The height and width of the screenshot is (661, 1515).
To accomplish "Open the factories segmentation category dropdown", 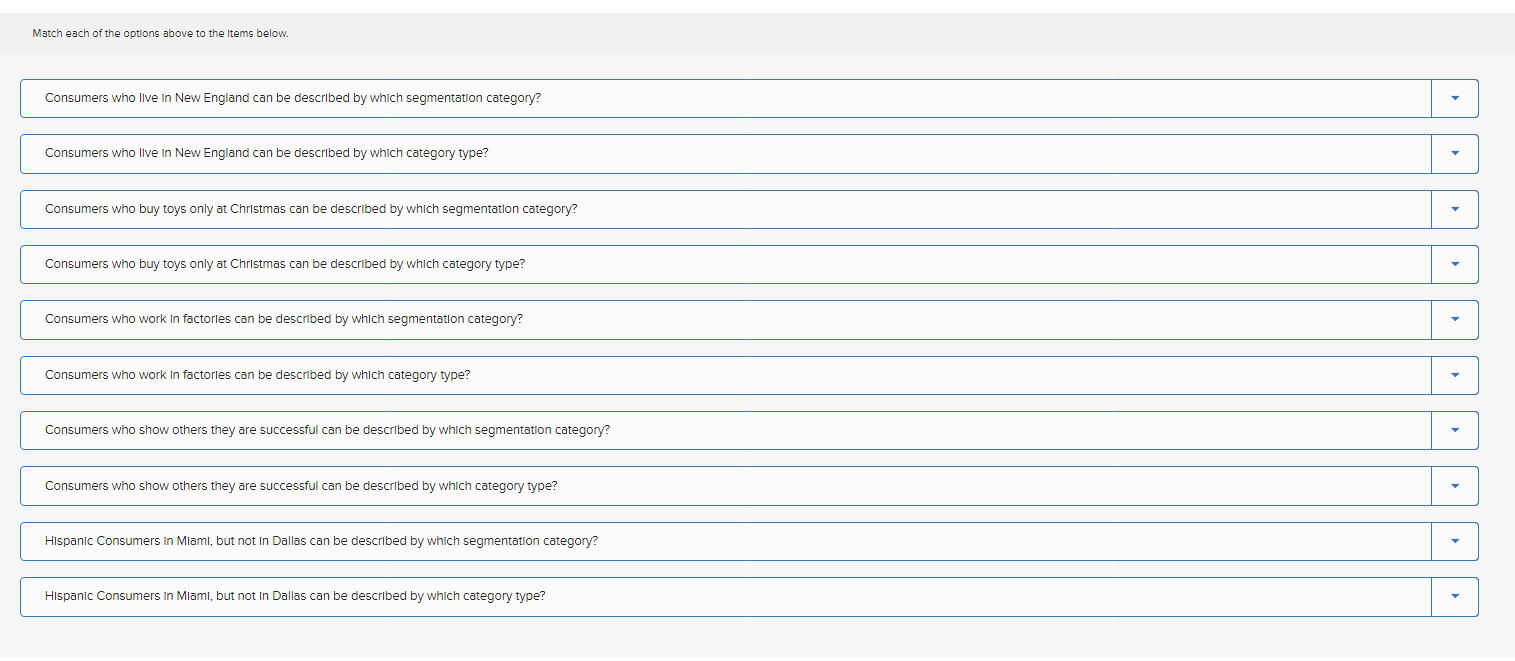I will [x=1454, y=319].
